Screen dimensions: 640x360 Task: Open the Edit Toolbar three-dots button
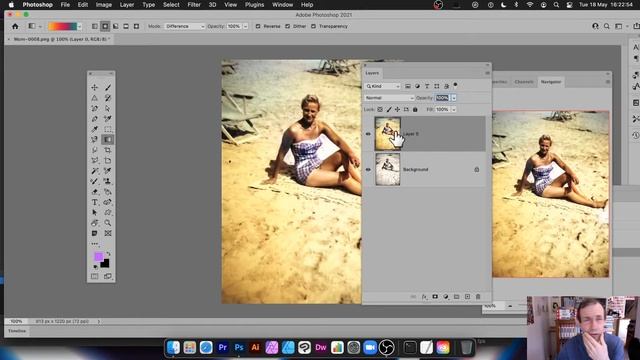[x=95, y=244]
